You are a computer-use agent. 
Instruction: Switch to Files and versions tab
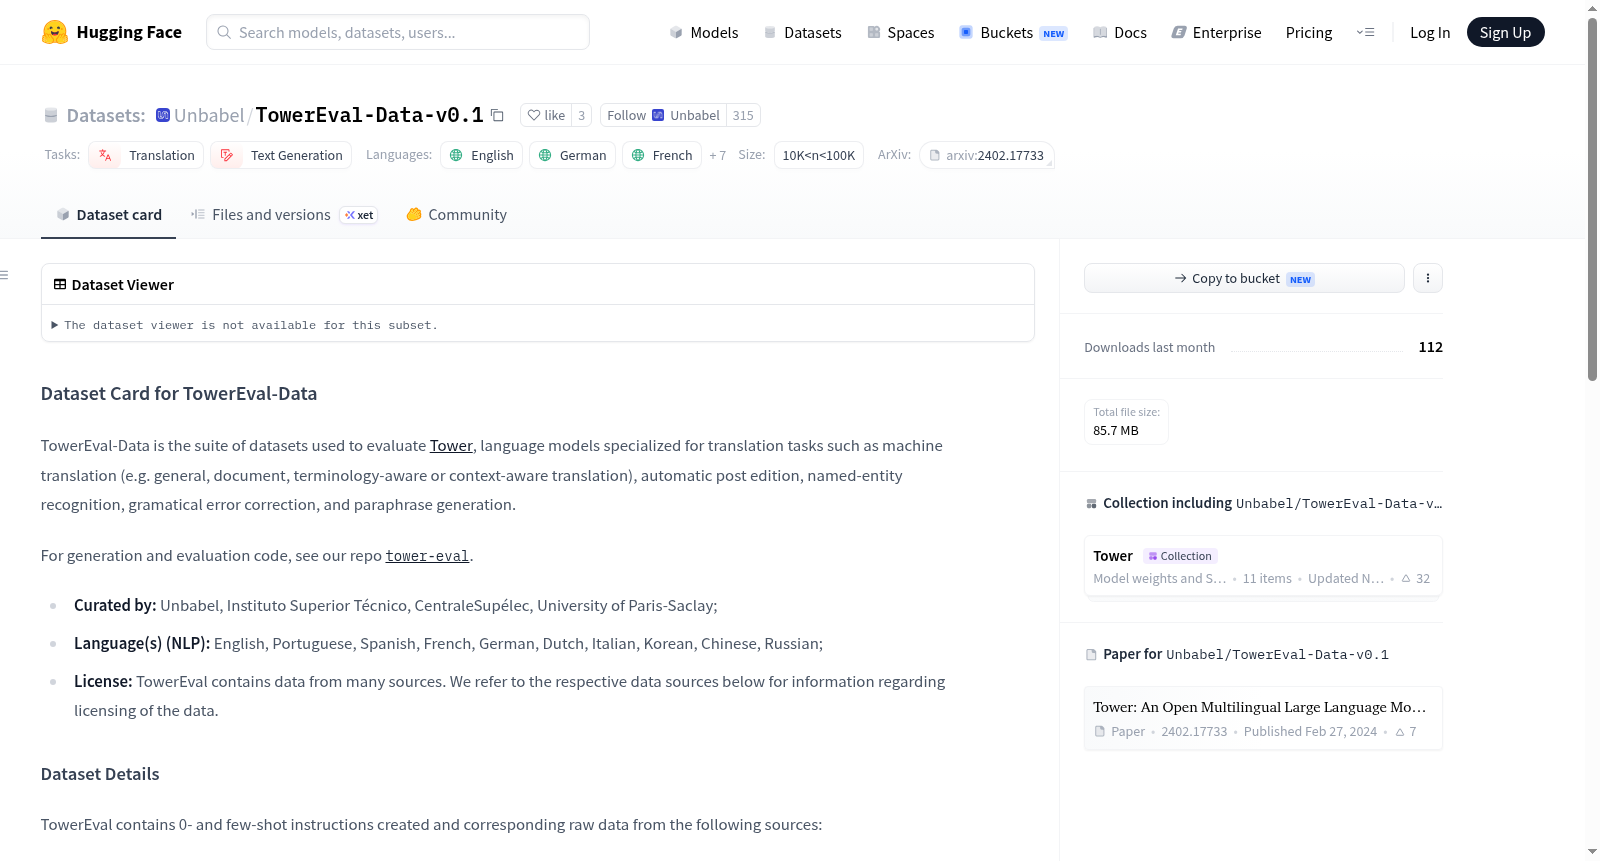tap(283, 215)
